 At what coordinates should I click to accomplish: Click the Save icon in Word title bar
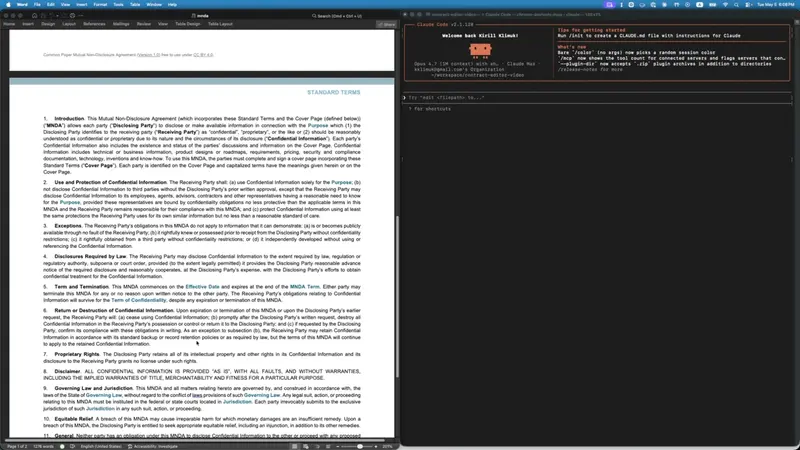click(43, 16)
